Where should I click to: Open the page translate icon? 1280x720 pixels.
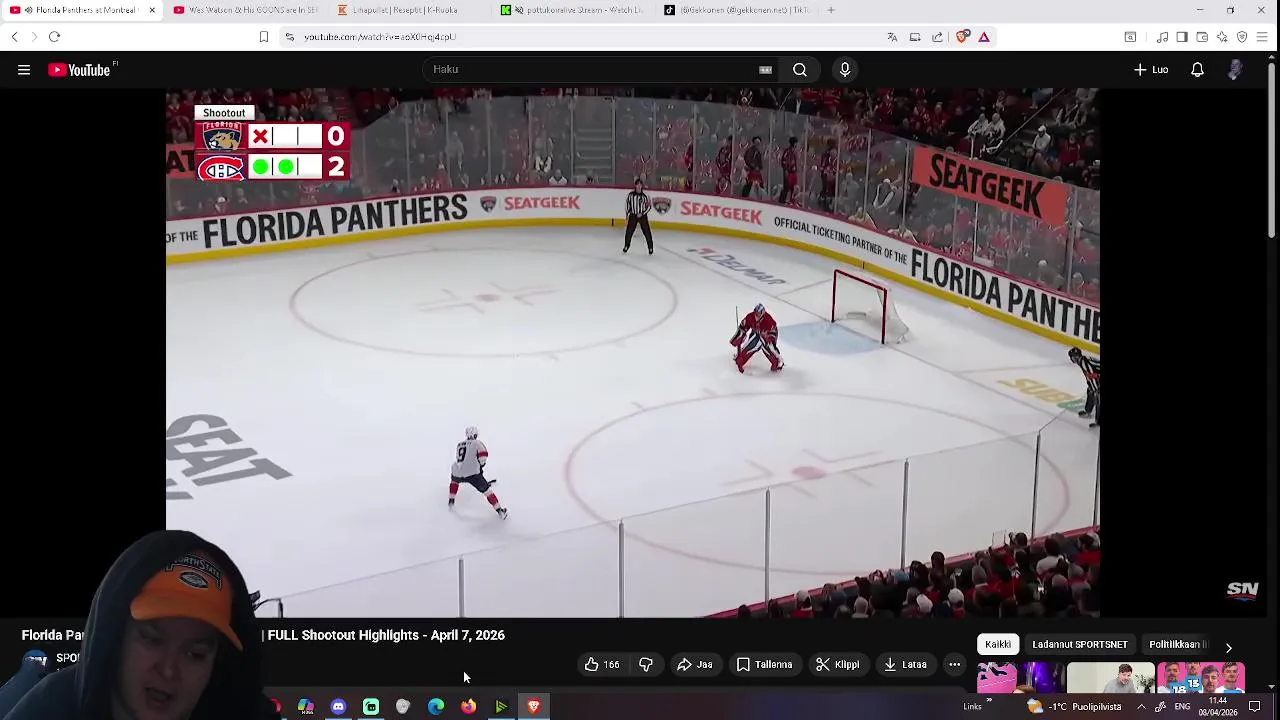pos(892,37)
